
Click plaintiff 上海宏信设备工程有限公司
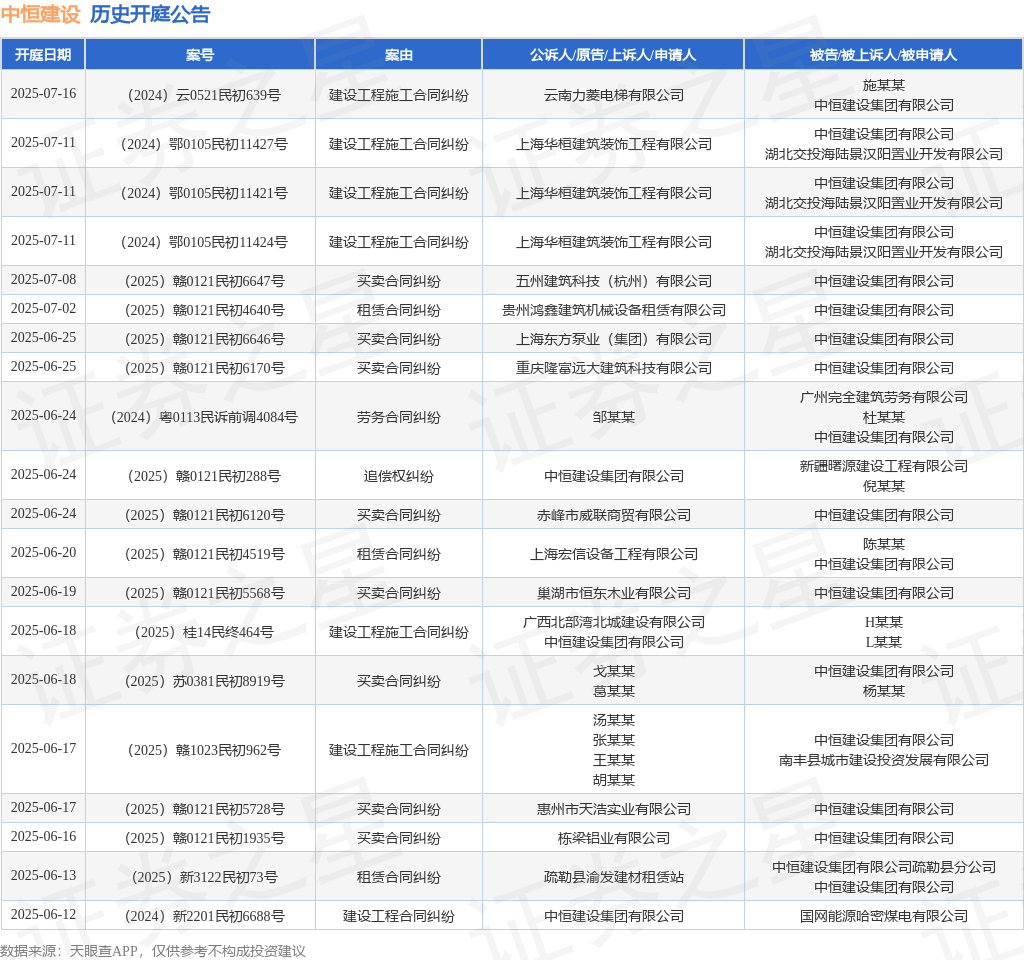[614, 554]
